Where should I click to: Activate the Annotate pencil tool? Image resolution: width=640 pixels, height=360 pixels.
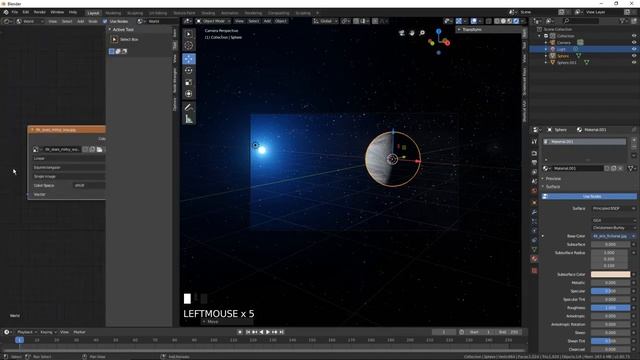(x=189, y=107)
